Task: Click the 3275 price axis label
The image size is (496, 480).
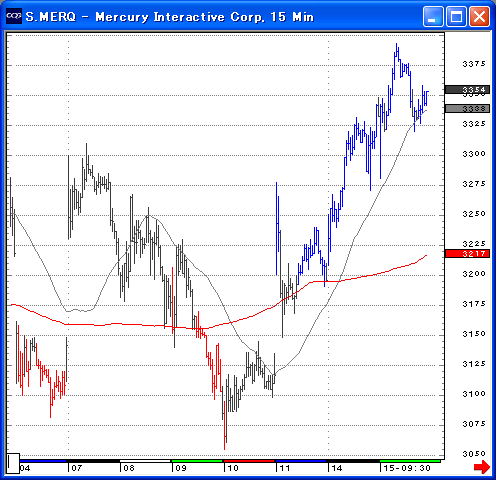Action: click(x=474, y=184)
